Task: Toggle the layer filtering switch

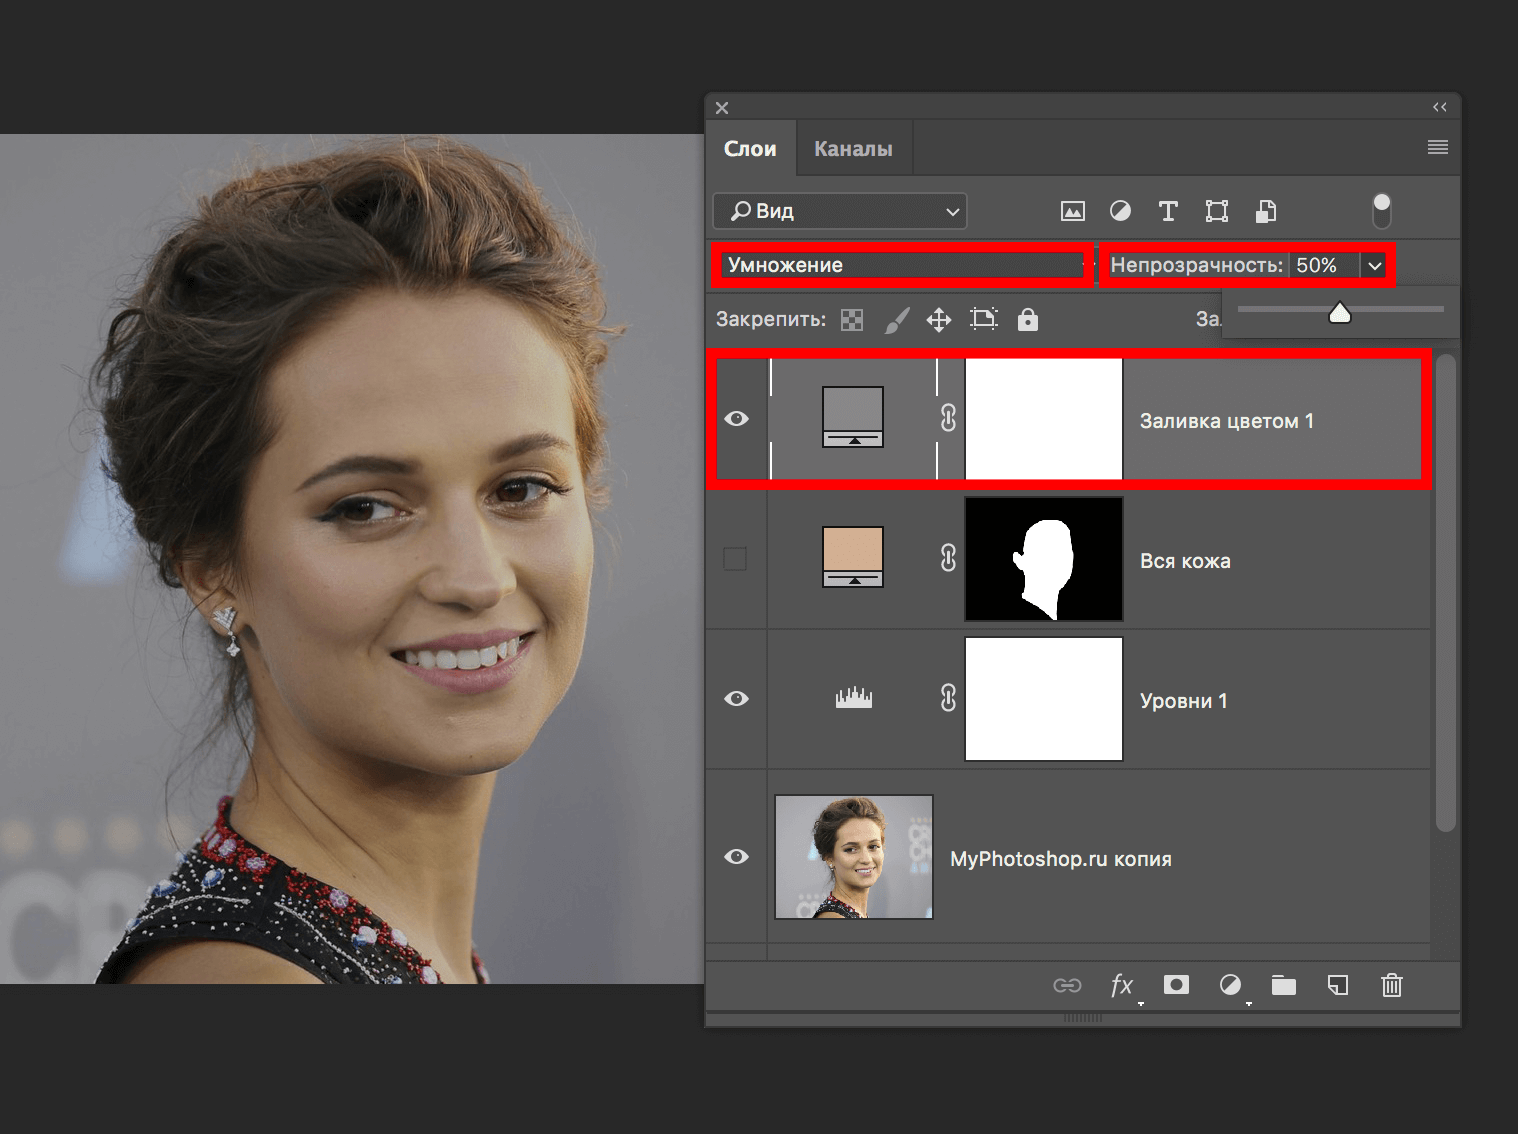Action: coord(1381,211)
